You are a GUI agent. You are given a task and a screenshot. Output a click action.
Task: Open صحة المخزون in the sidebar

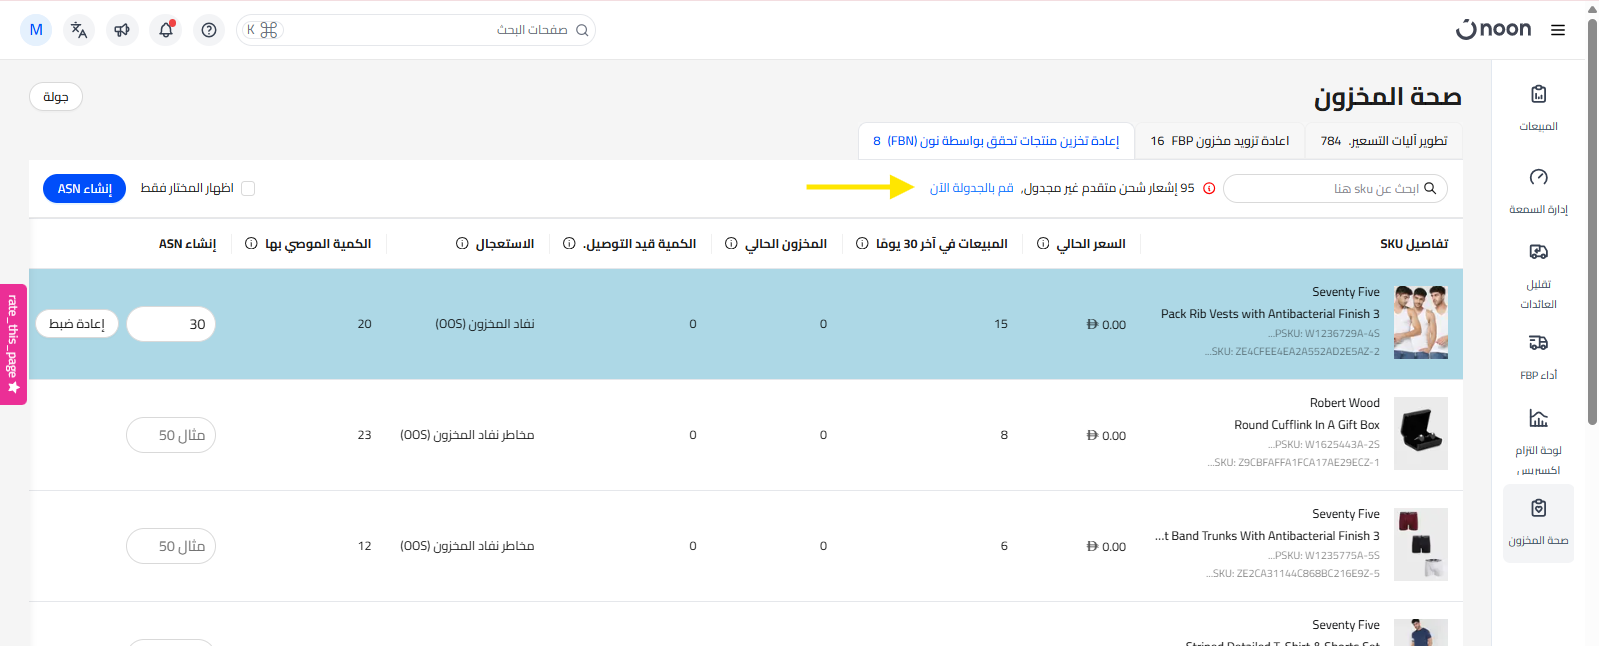pyautogui.click(x=1538, y=522)
